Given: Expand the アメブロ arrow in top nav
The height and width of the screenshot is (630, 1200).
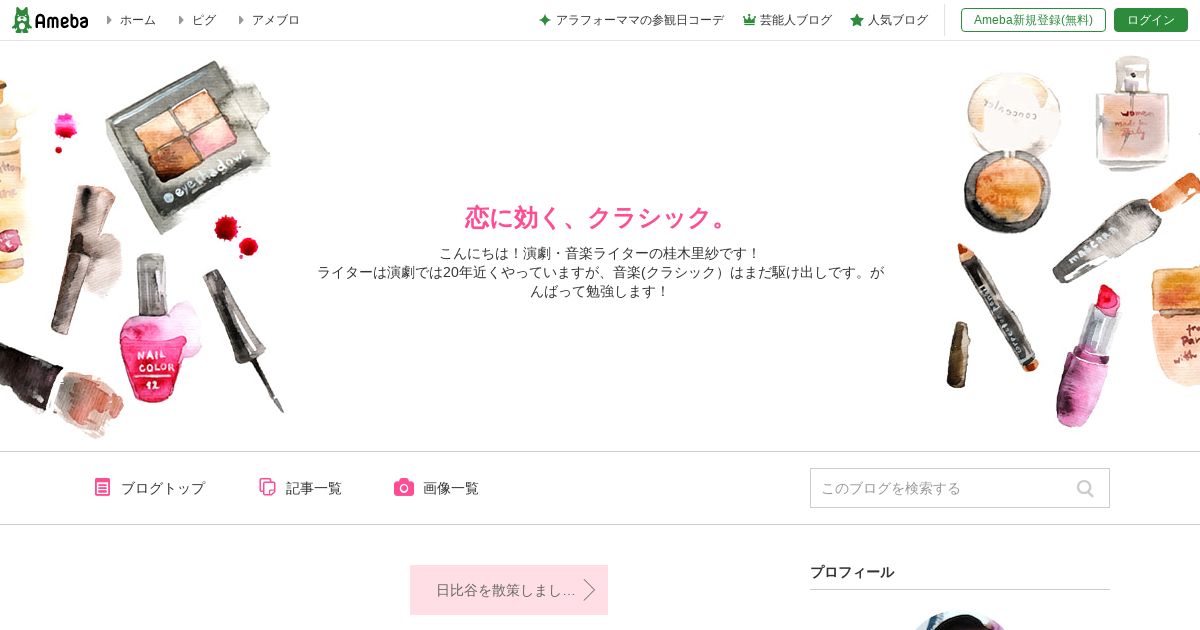Looking at the screenshot, I should tap(241, 20).
